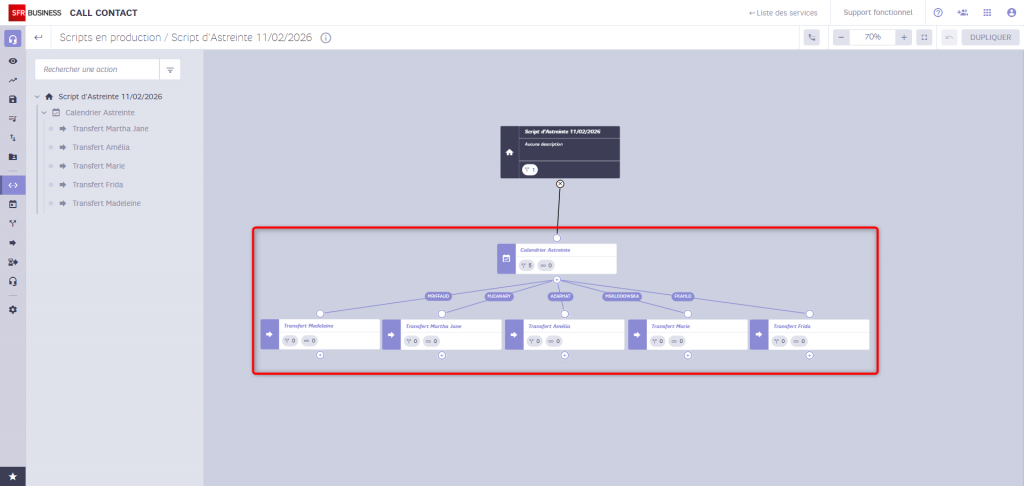The image size is (1024, 486).
Task: Click the script info icon beside title
Action: point(326,38)
